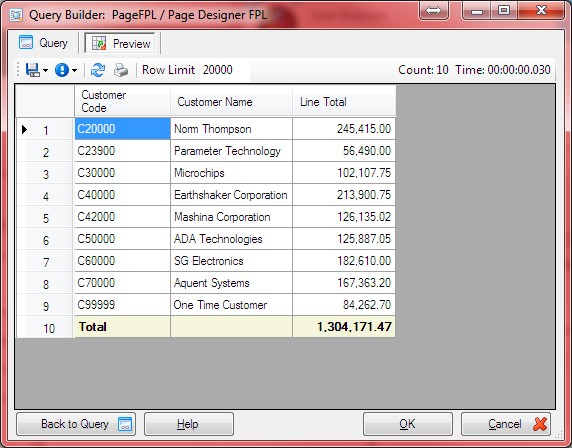Open the save icon dropdown arrow

pos(46,70)
